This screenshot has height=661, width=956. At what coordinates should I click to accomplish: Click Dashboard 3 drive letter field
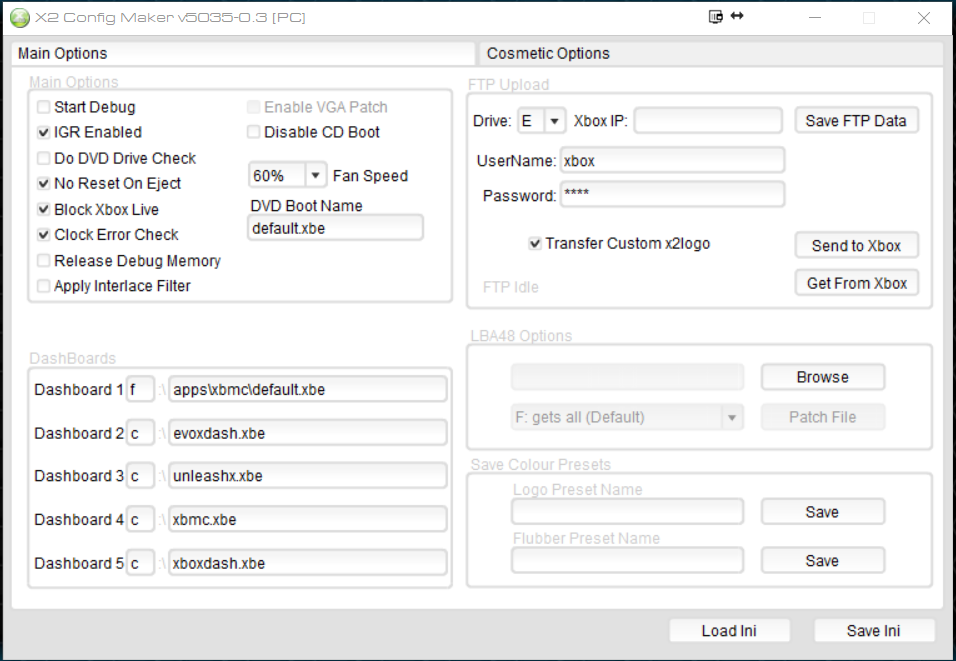coord(140,476)
